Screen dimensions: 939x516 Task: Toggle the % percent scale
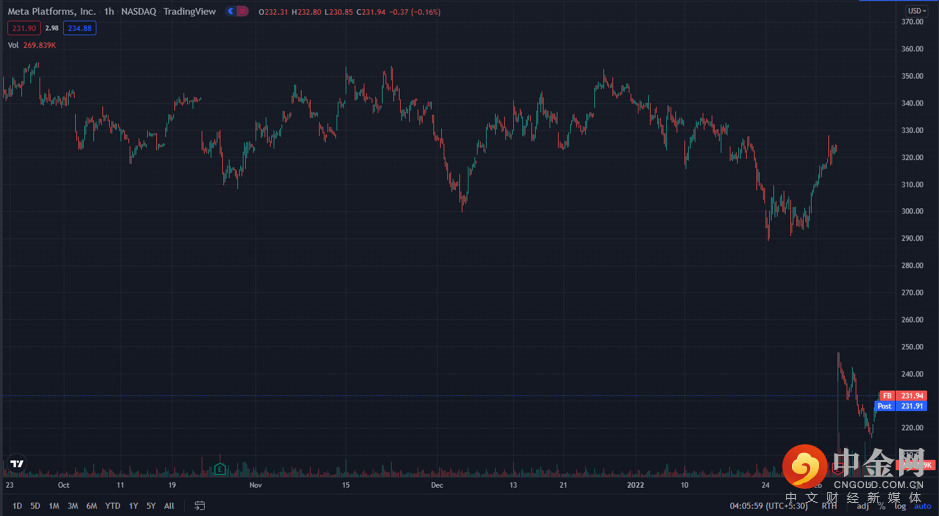point(882,506)
